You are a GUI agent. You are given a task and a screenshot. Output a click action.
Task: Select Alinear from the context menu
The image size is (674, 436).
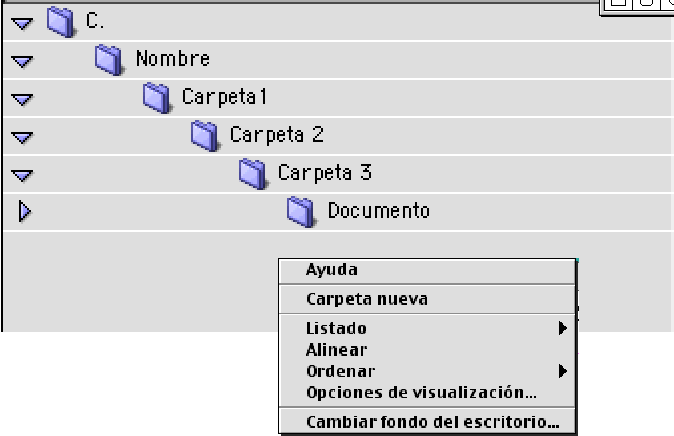(x=336, y=350)
